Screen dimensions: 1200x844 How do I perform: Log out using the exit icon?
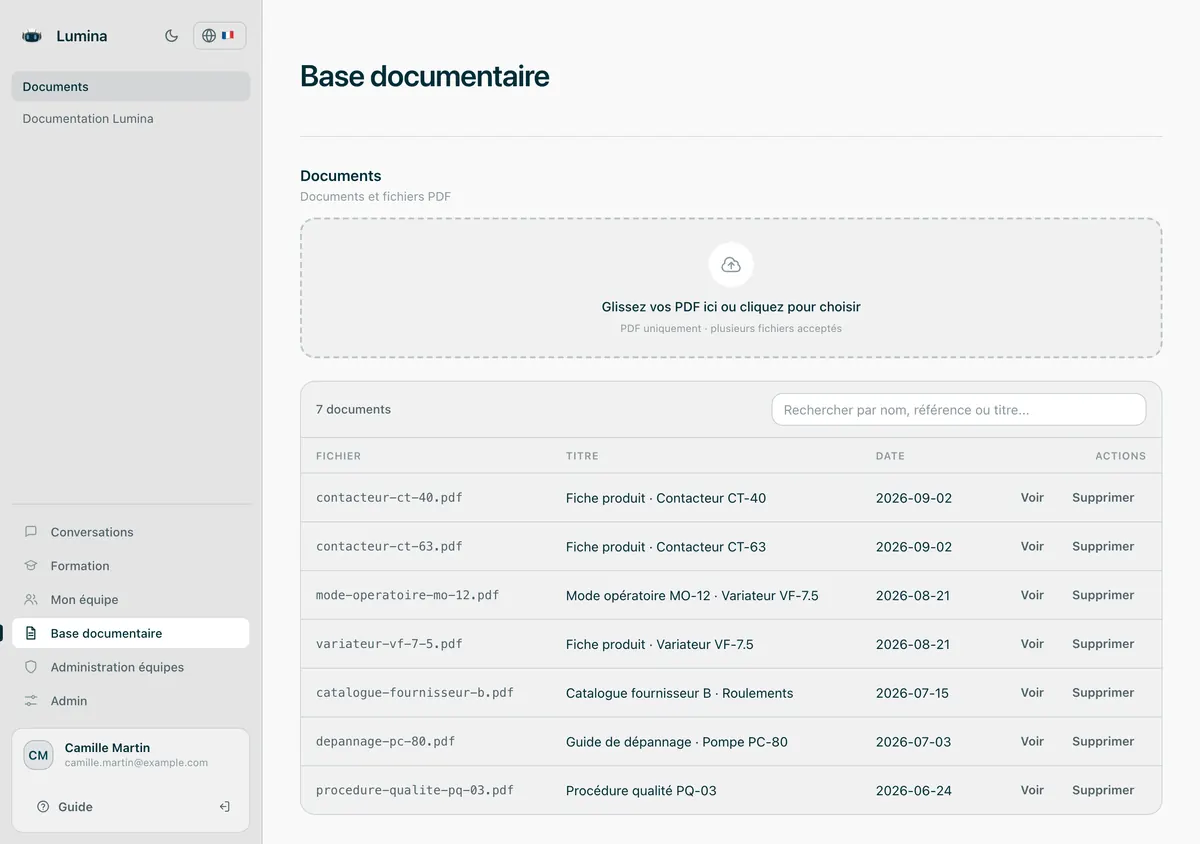pyautogui.click(x=225, y=807)
